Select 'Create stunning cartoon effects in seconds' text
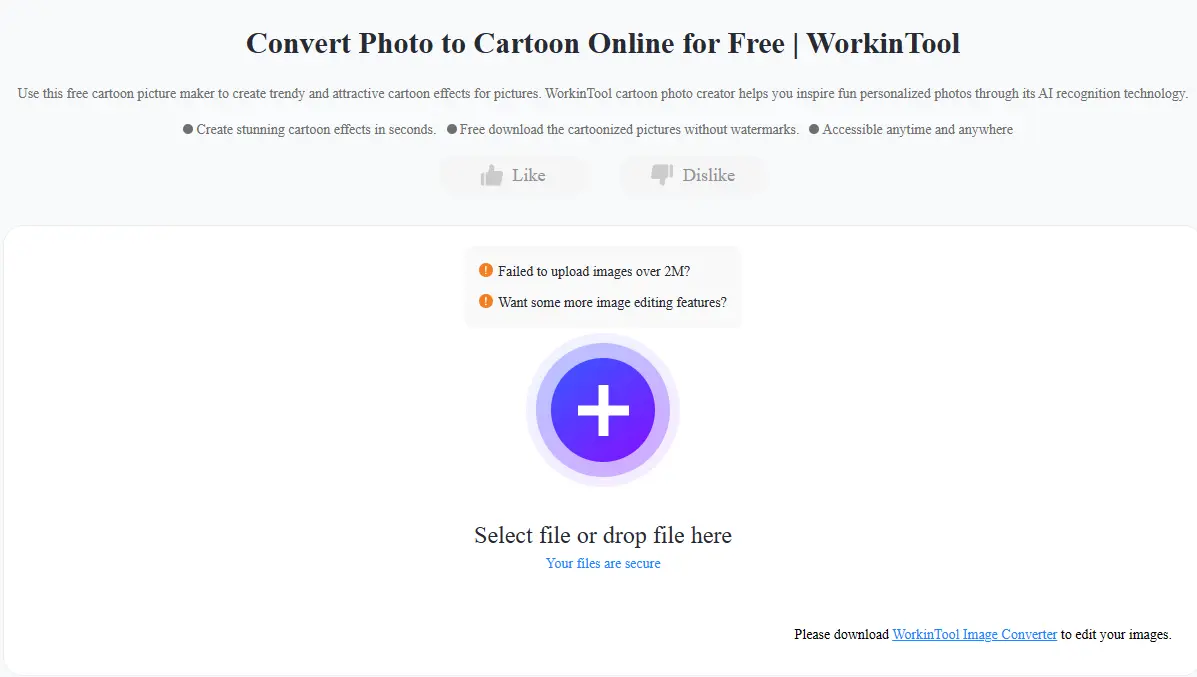This screenshot has width=1197, height=677. pos(316,130)
